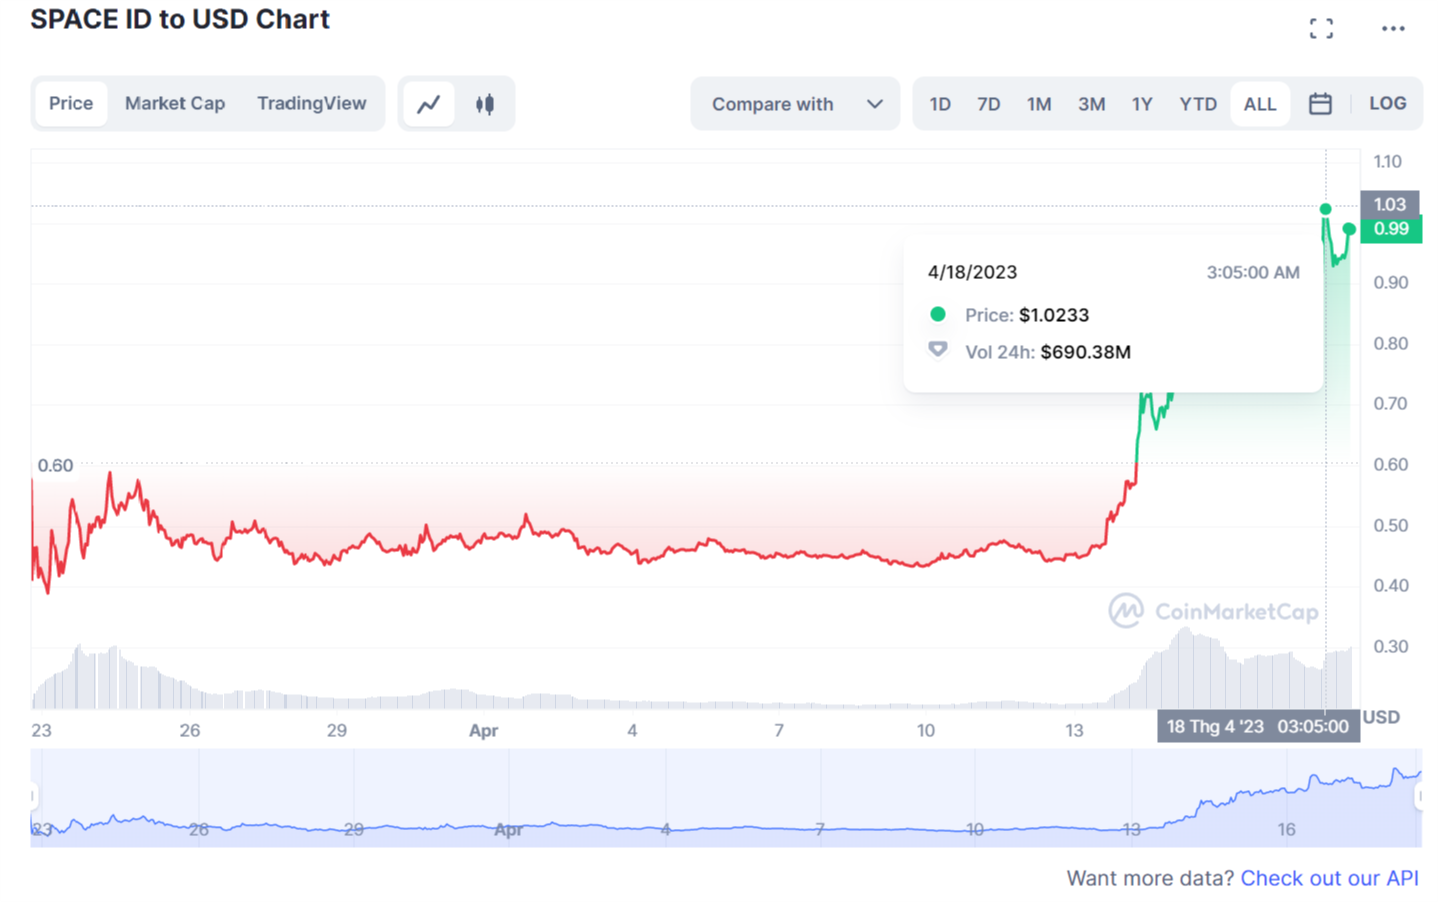The height and width of the screenshot is (902, 1438).
Task: Select the Price tab
Action: pos(71,104)
